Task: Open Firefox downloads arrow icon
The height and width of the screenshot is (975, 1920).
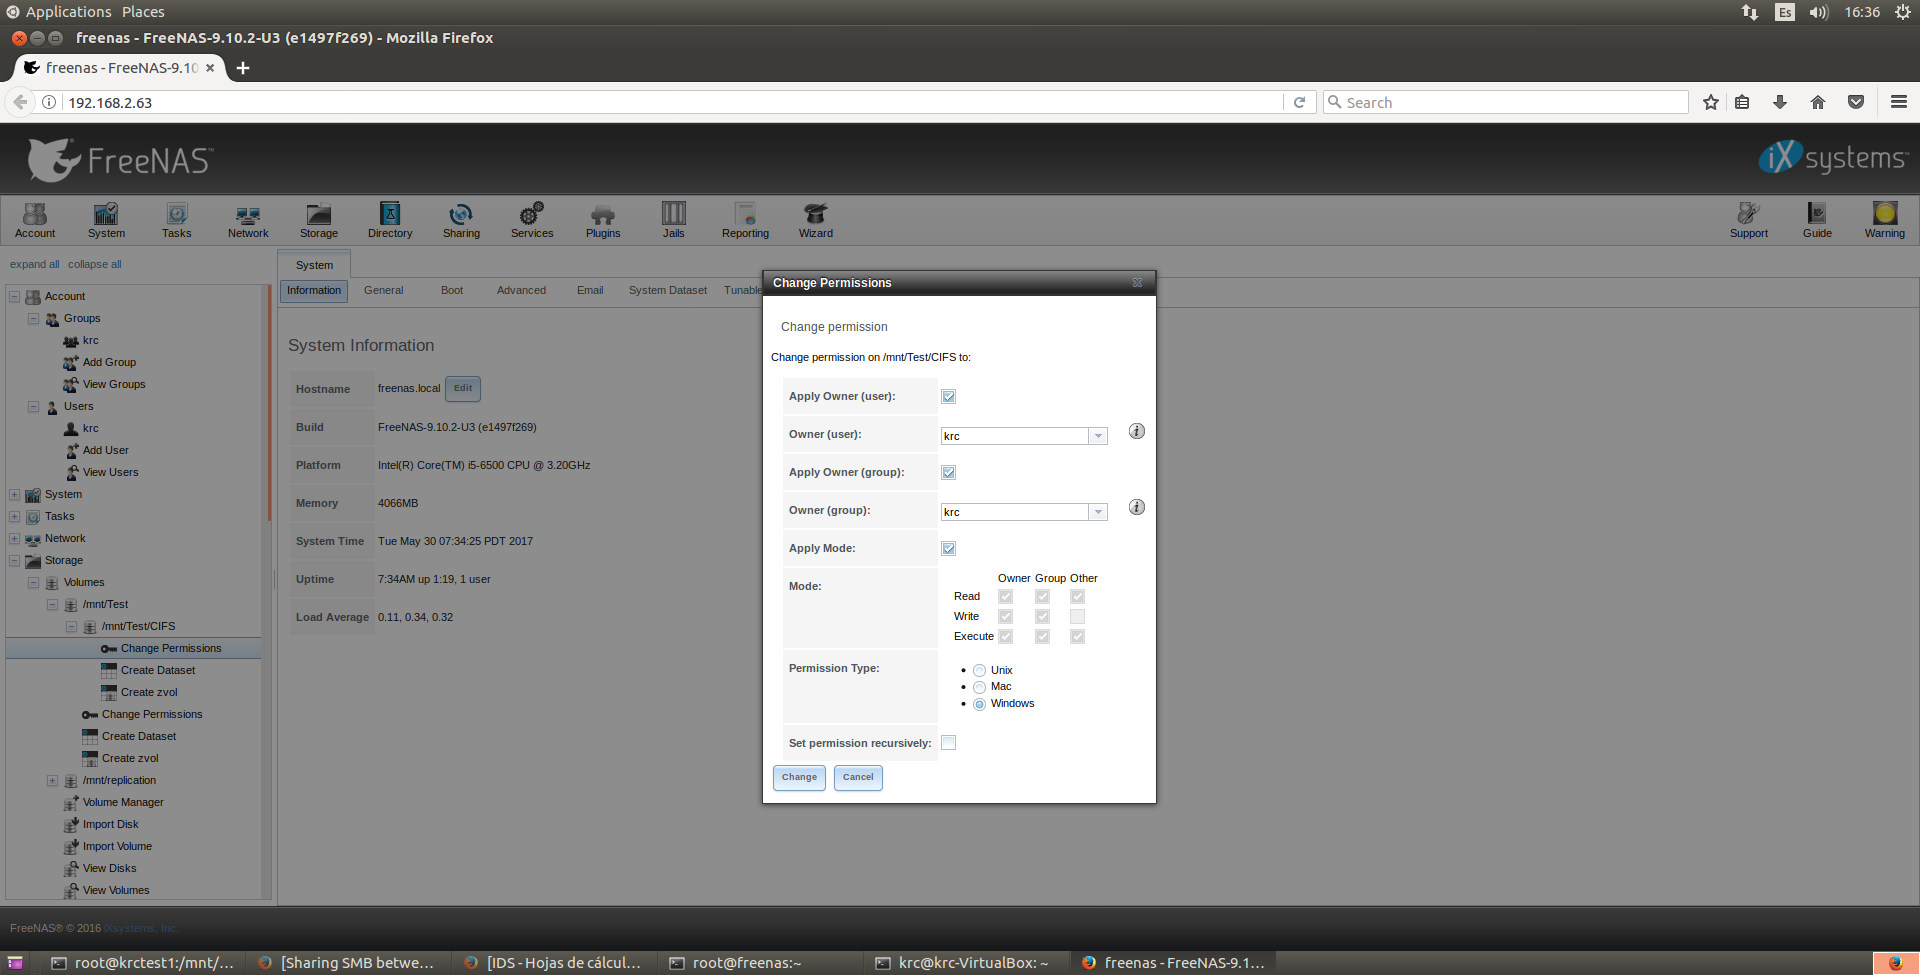Action: click(1780, 102)
